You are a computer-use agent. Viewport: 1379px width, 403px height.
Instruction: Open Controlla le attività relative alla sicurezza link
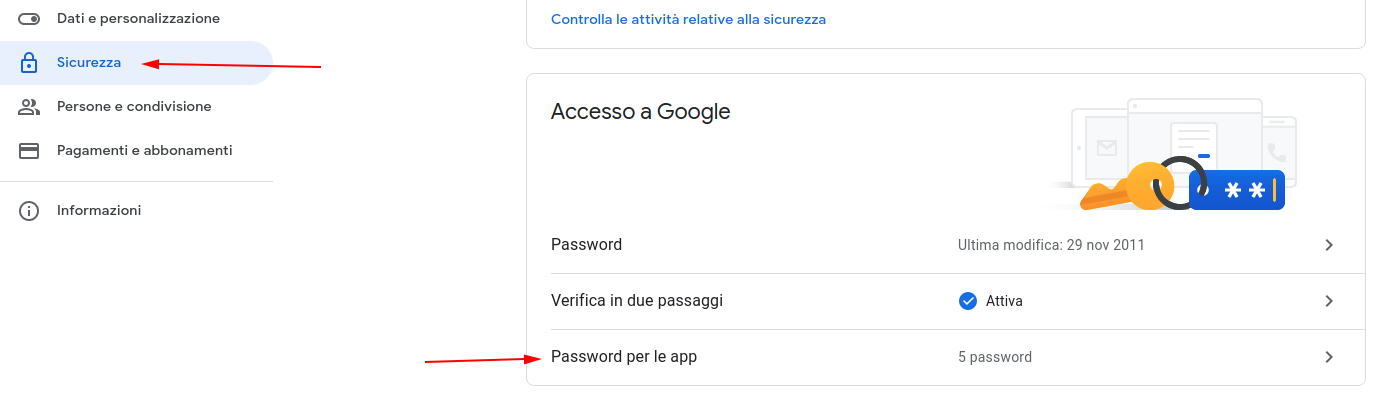688,19
